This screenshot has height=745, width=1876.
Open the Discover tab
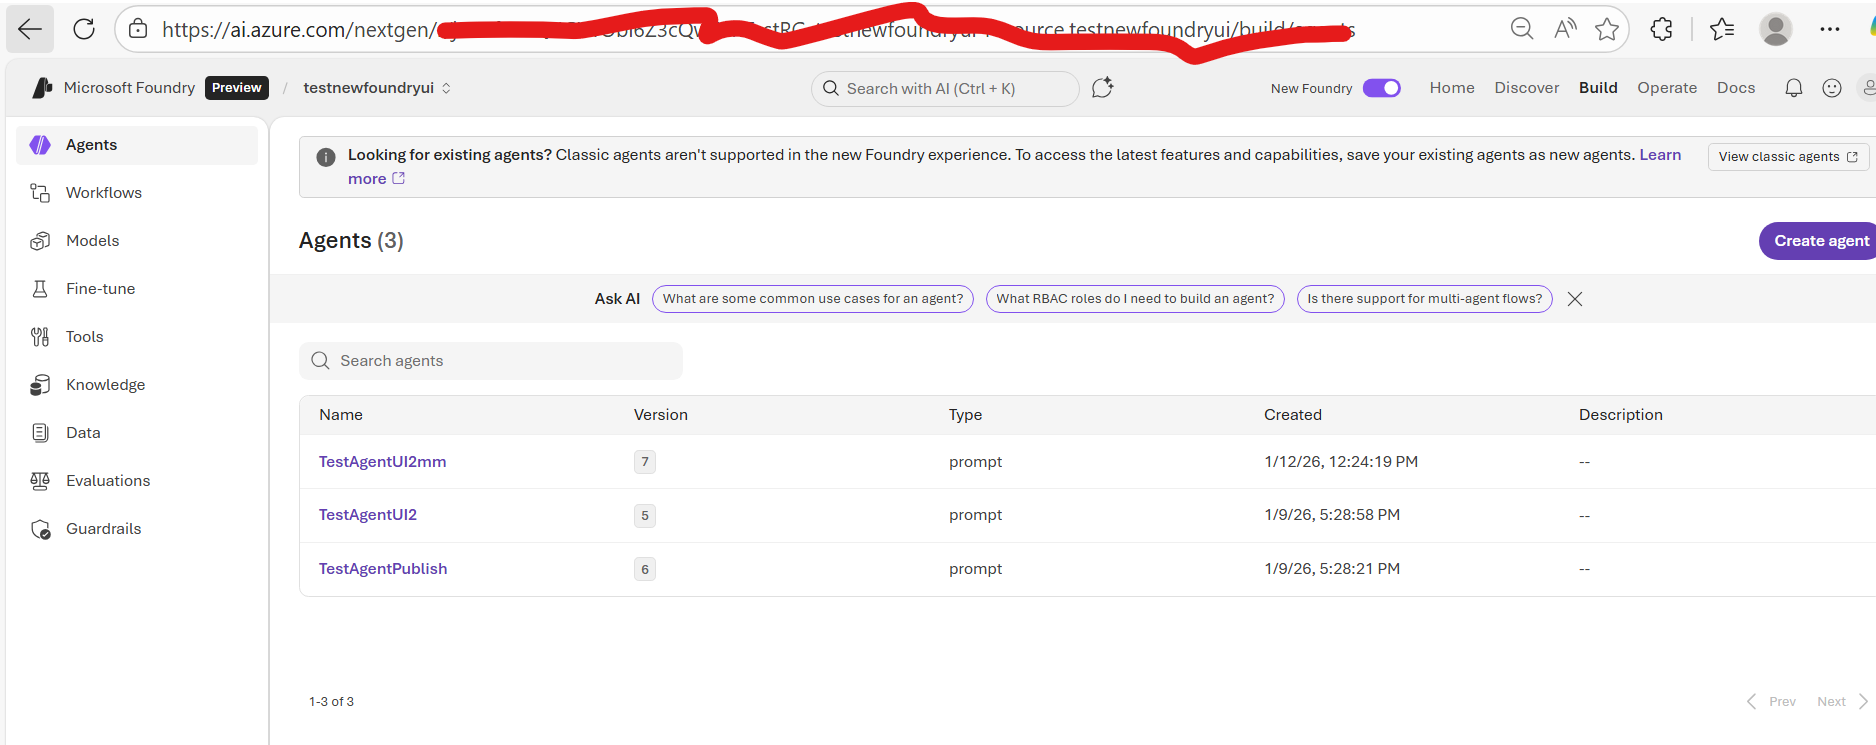(x=1527, y=88)
